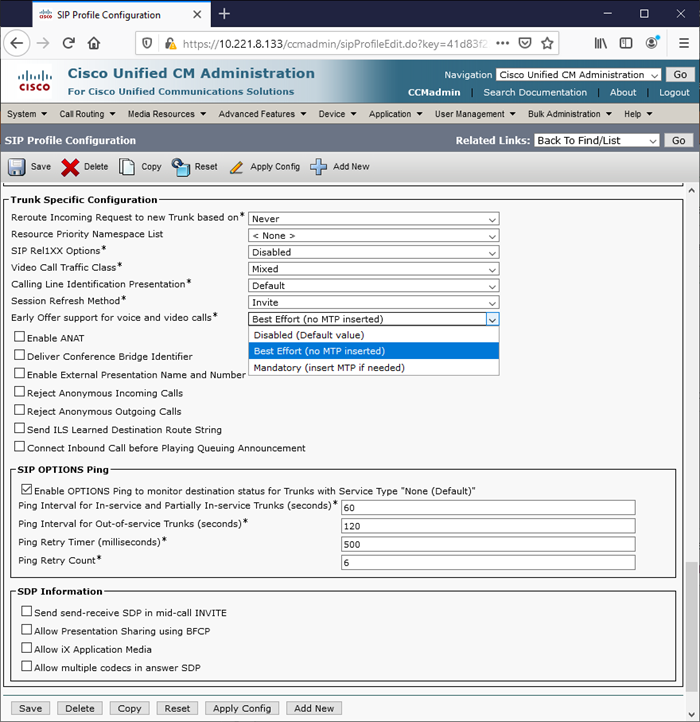The width and height of the screenshot is (700, 722).
Task: Click the Ping Retry Count input field
Action: point(488,563)
